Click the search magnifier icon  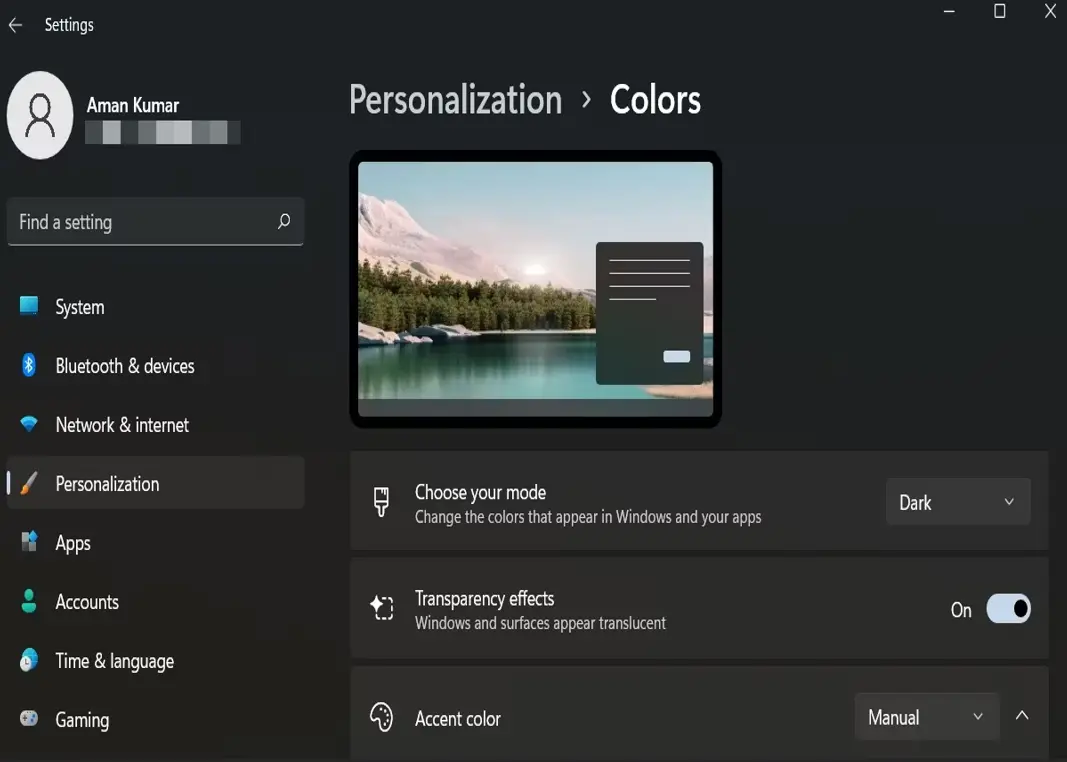(x=284, y=221)
